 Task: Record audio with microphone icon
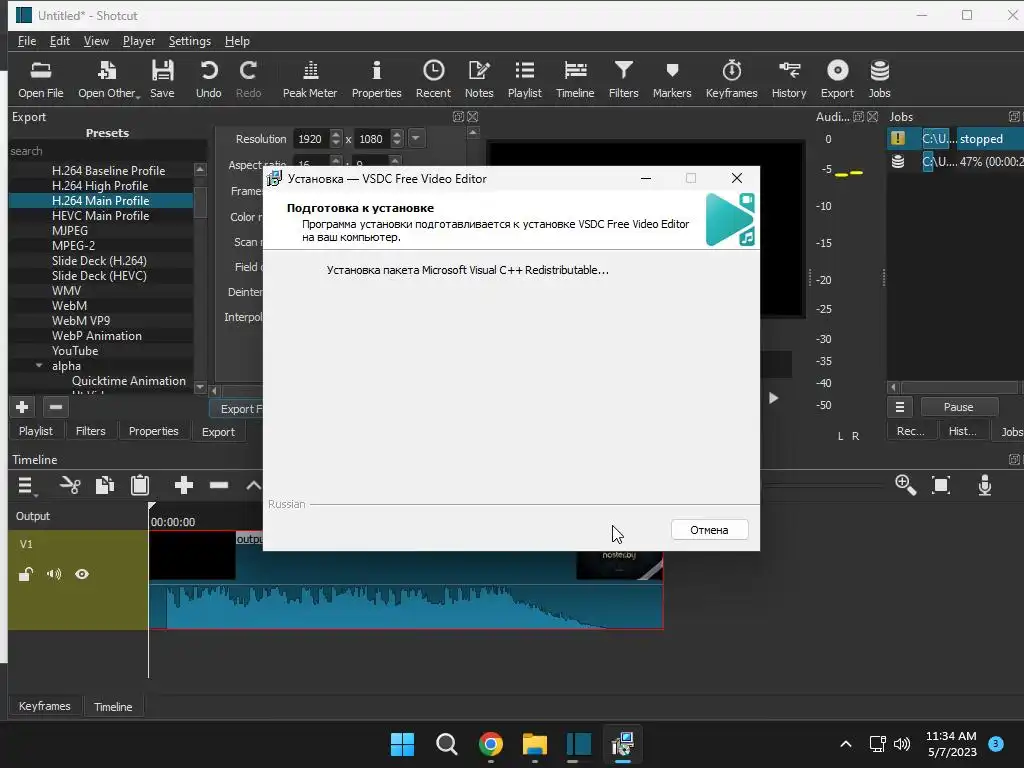point(985,485)
